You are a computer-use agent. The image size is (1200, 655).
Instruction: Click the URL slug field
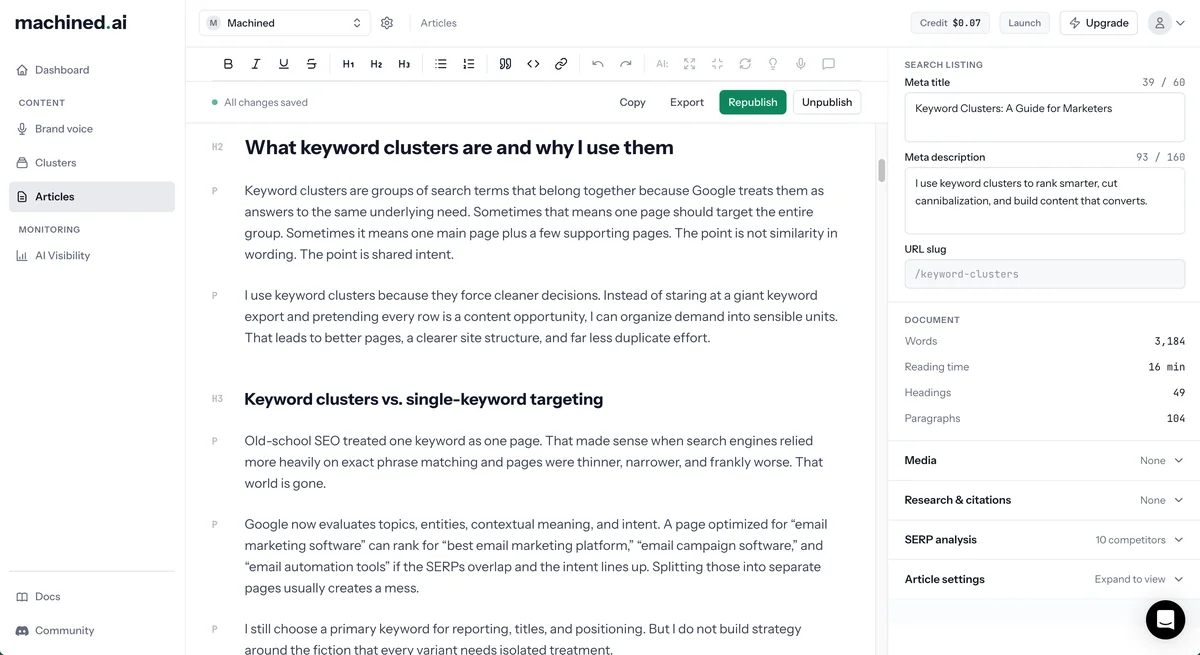[1044, 274]
